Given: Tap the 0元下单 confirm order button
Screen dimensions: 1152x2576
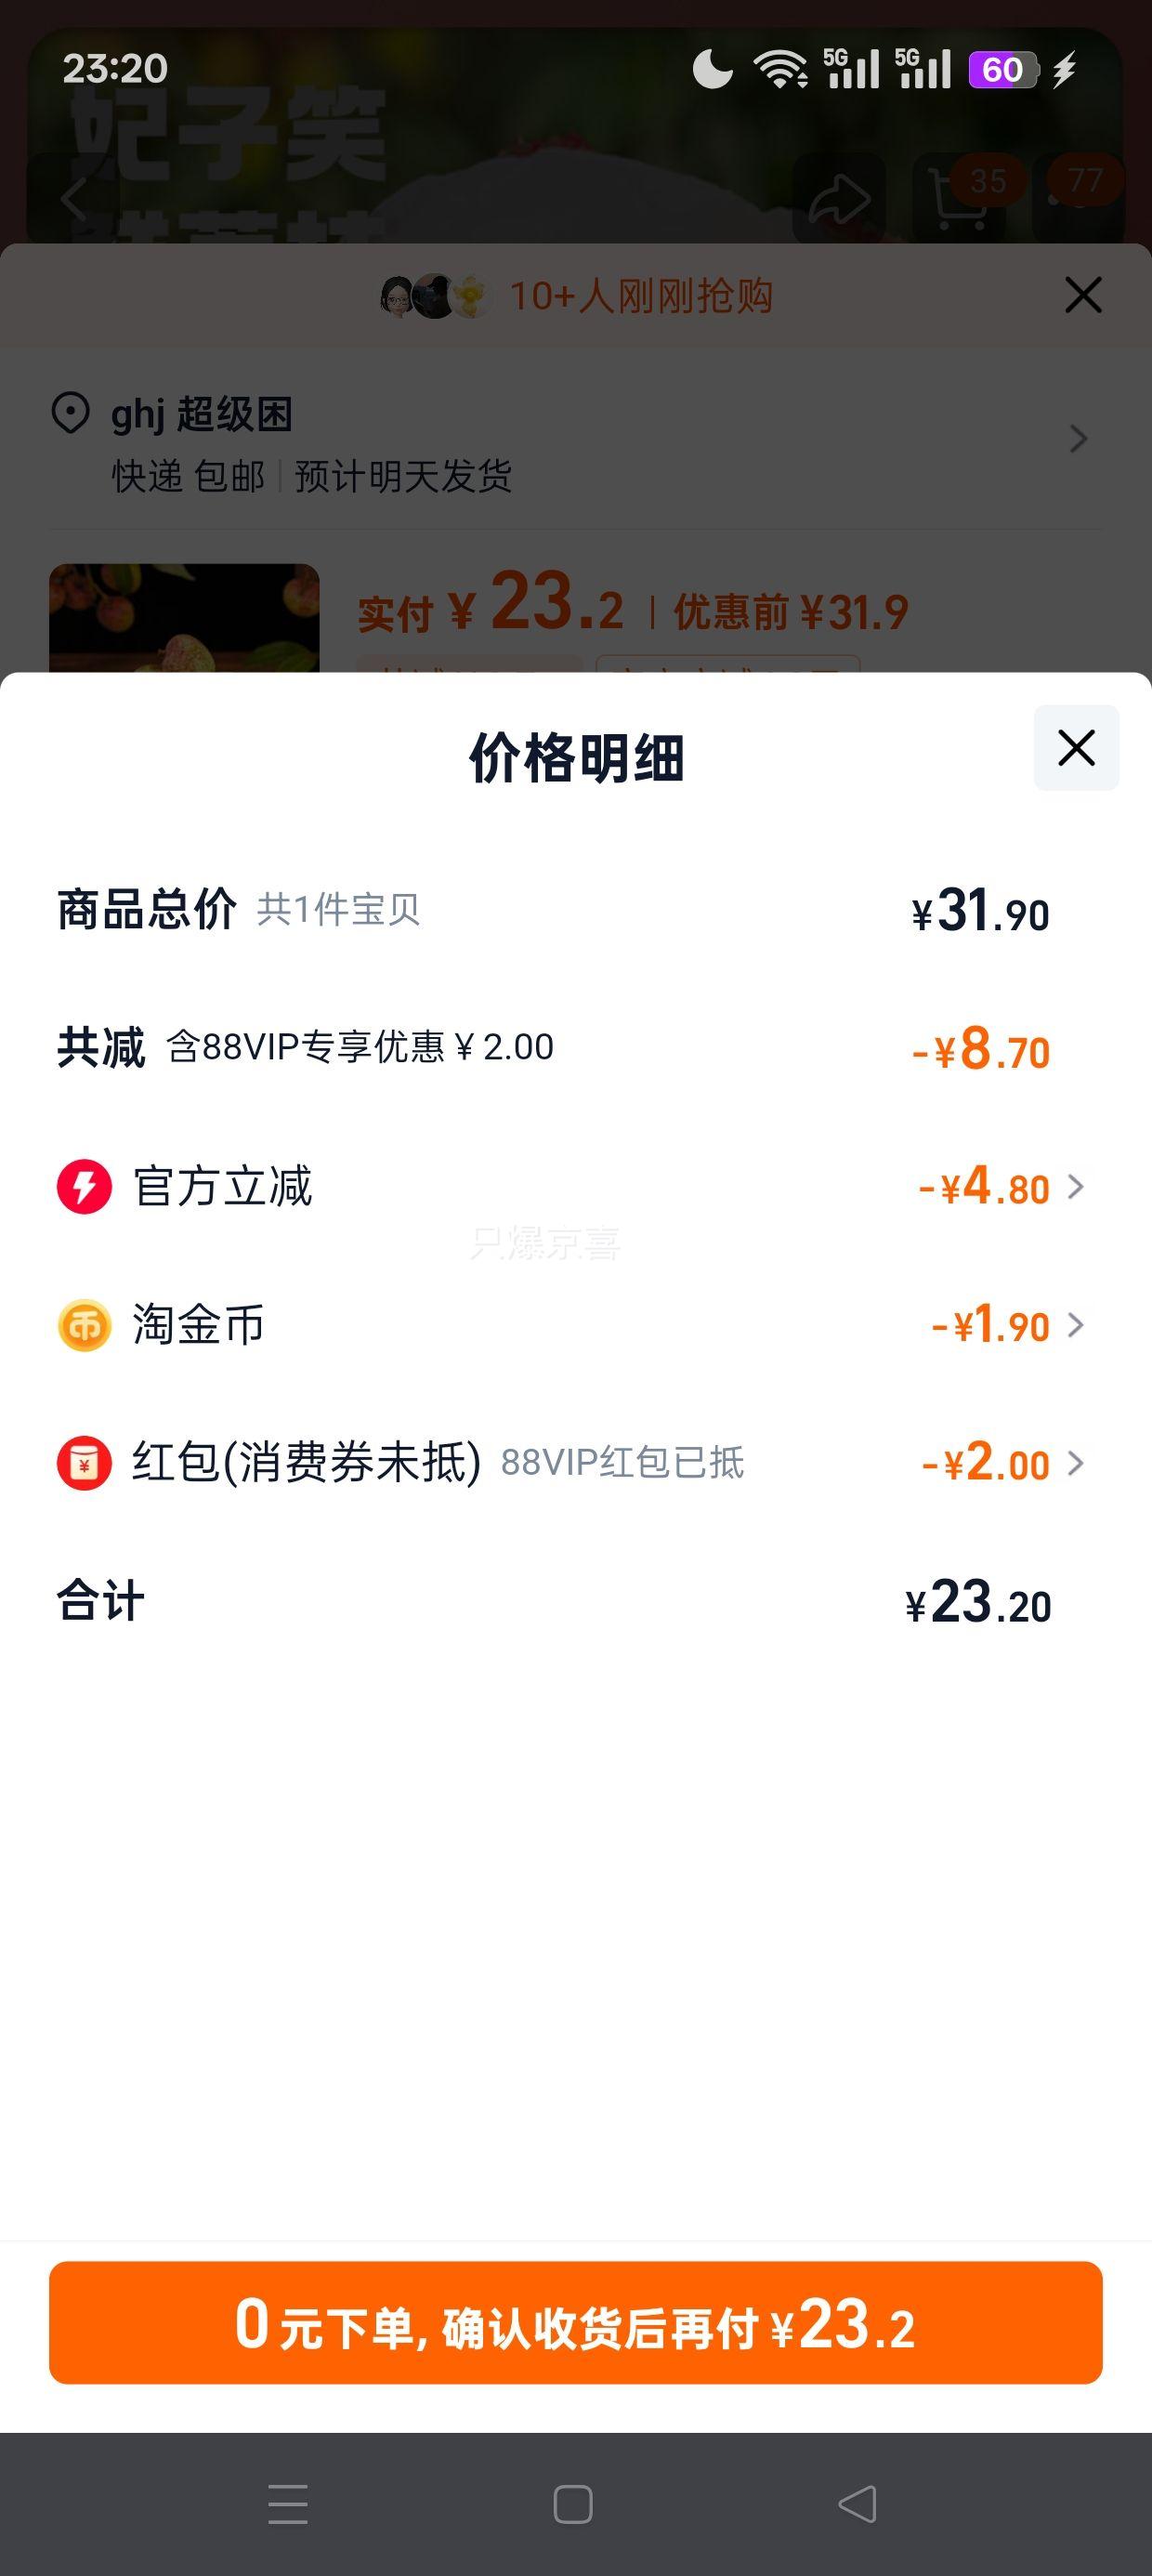Looking at the screenshot, I should pos(576,2322).
